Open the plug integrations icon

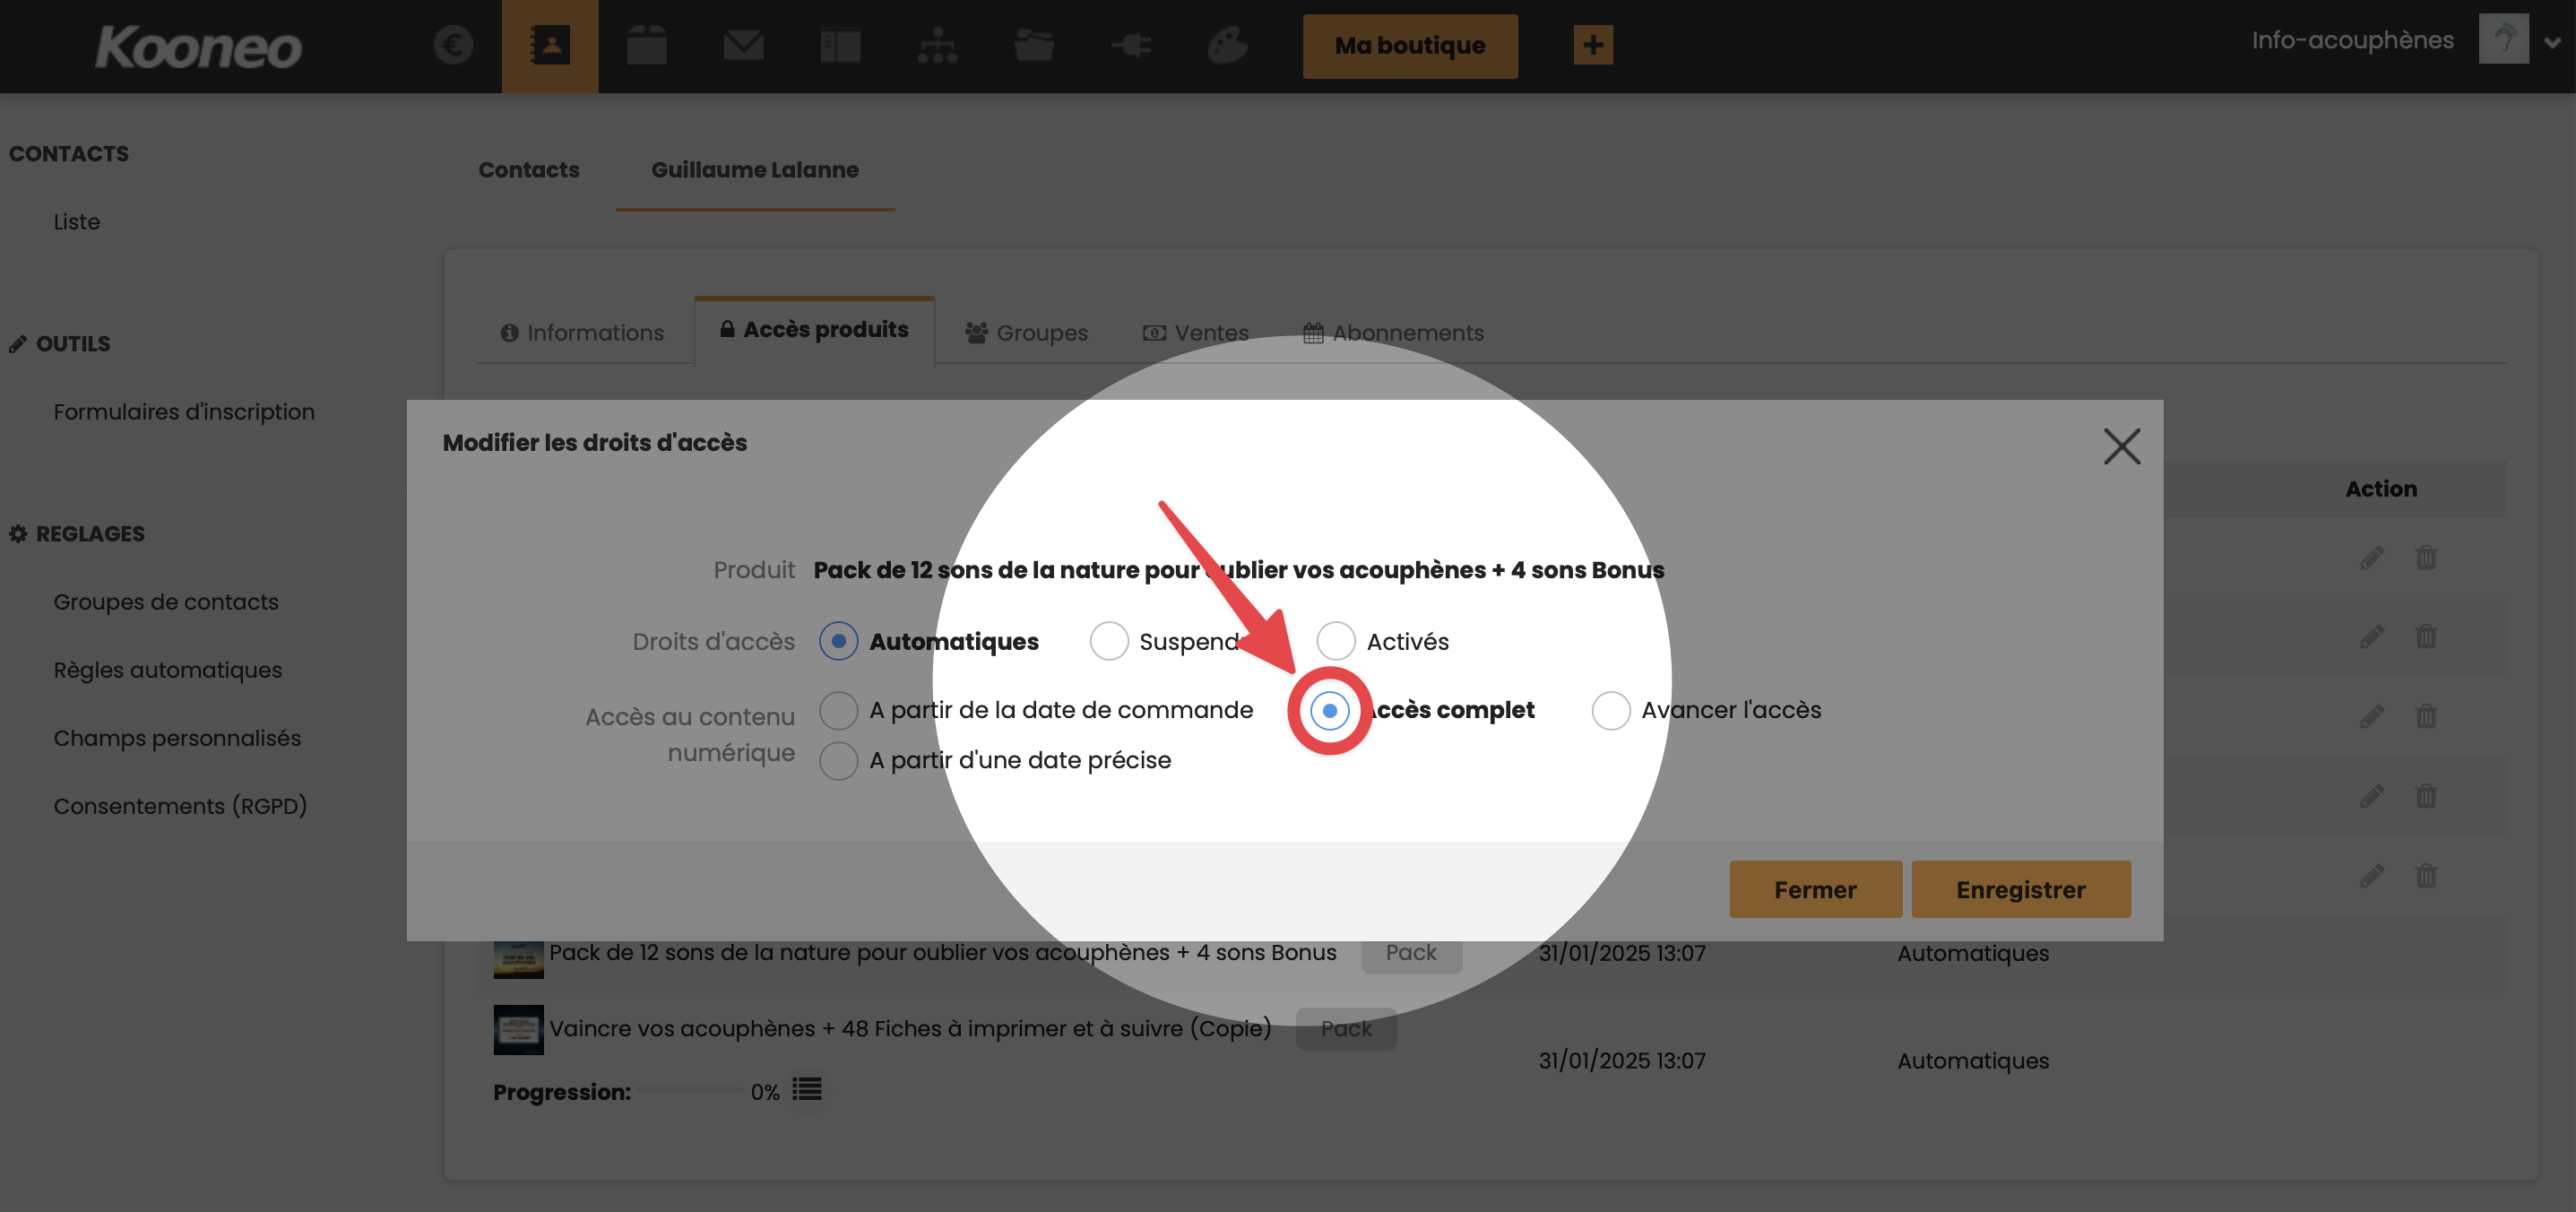point(1131,45)
